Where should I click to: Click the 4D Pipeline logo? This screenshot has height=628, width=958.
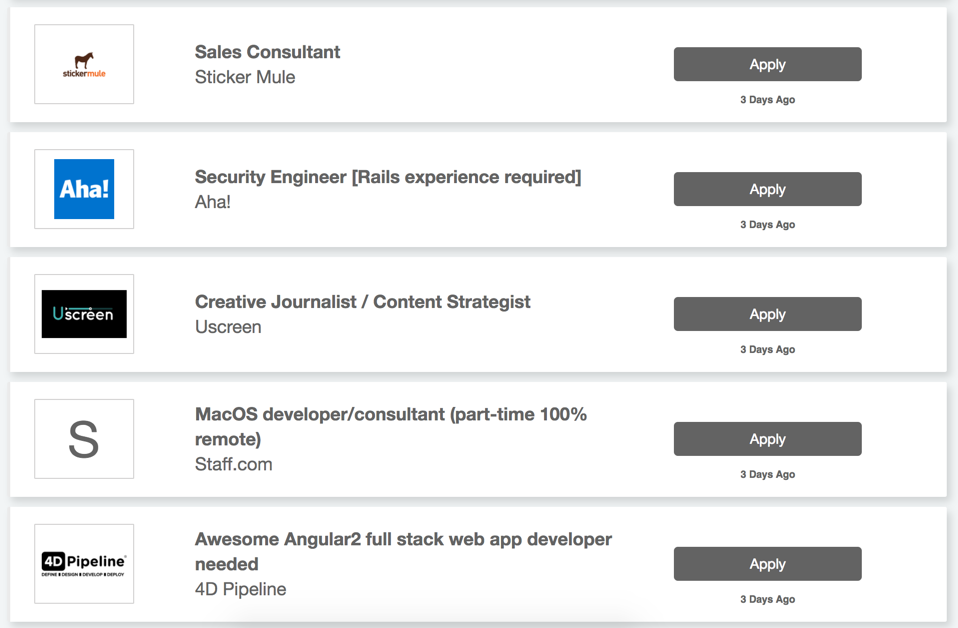coord(84,564)
